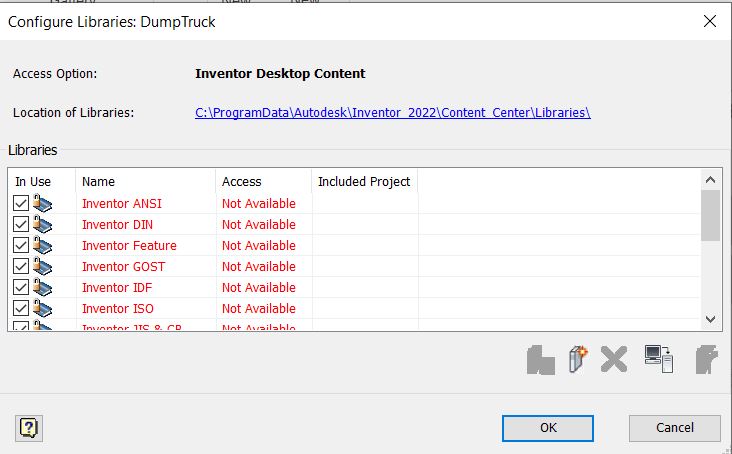The height and width of the screenshot is (454, 732).
Task: Click the OK button
Action: [548, 428]
